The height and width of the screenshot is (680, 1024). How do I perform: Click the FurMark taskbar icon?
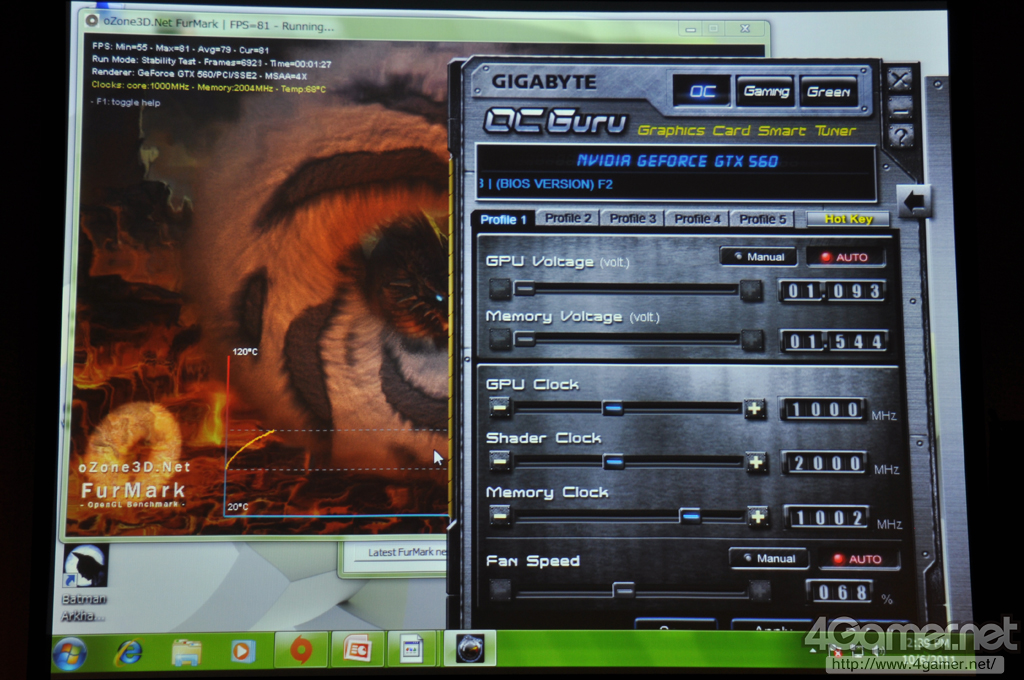click(x=301, y=651)
